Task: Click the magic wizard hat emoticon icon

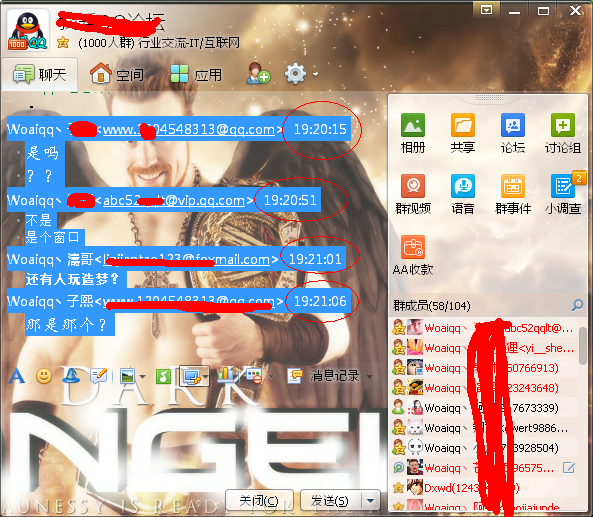Action: (71, 376)
